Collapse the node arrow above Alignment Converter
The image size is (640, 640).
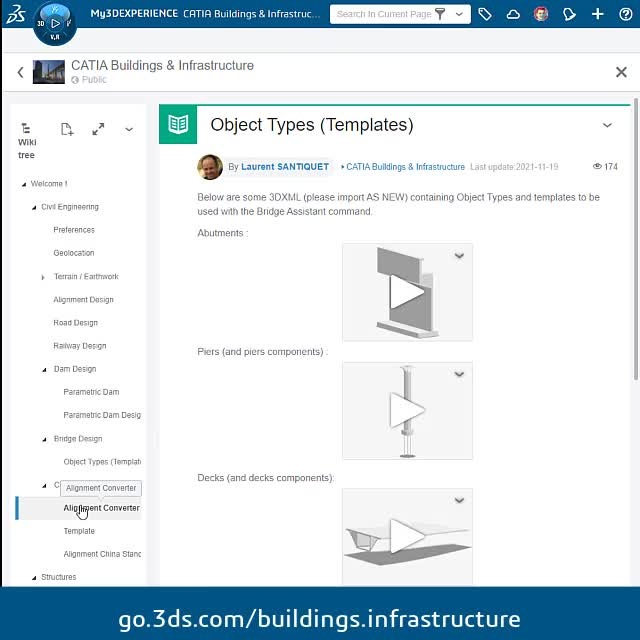tap(44, 486)
